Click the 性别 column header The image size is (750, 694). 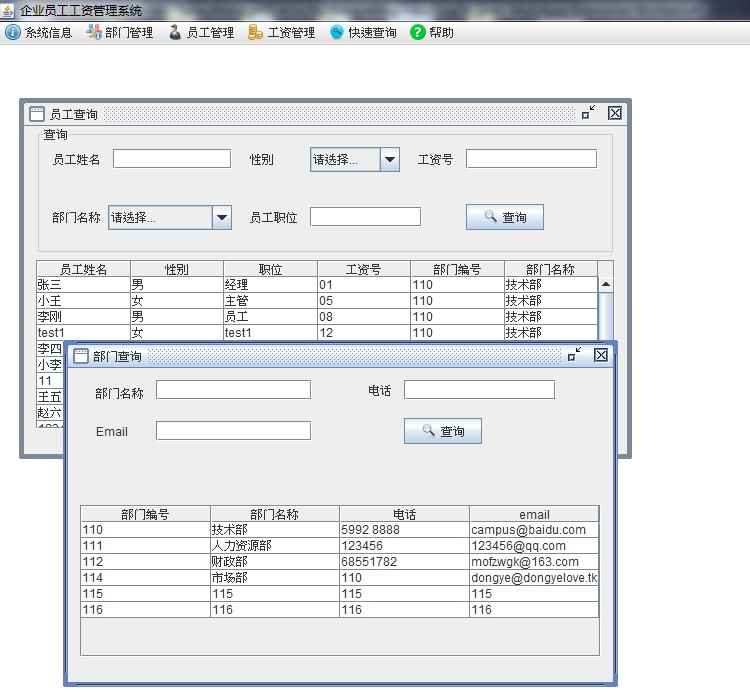pyautogui.click(x=176, y=269)
